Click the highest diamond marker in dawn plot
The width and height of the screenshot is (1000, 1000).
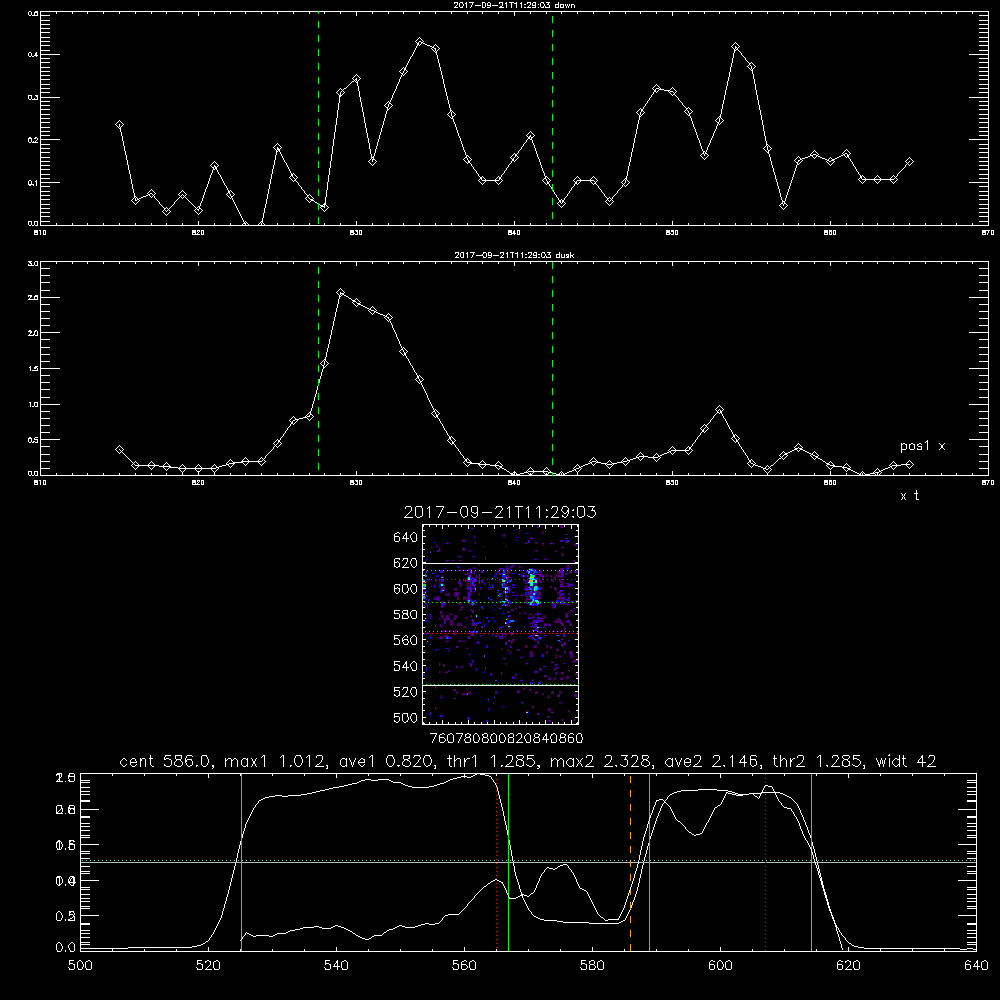pos(420,41)
